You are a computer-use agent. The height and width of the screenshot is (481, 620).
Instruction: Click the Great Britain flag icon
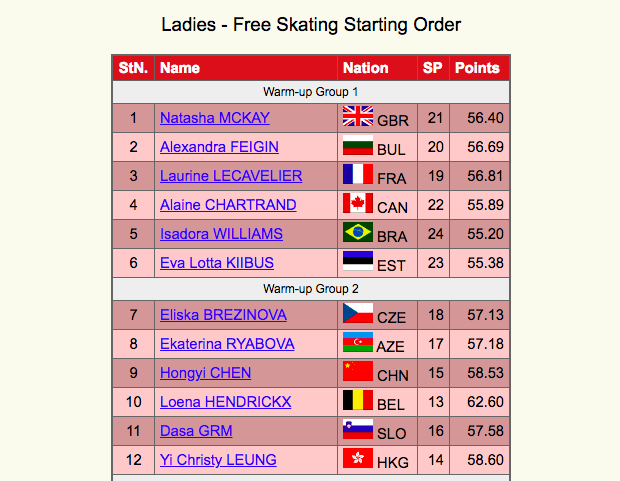(x=357, y=116)
